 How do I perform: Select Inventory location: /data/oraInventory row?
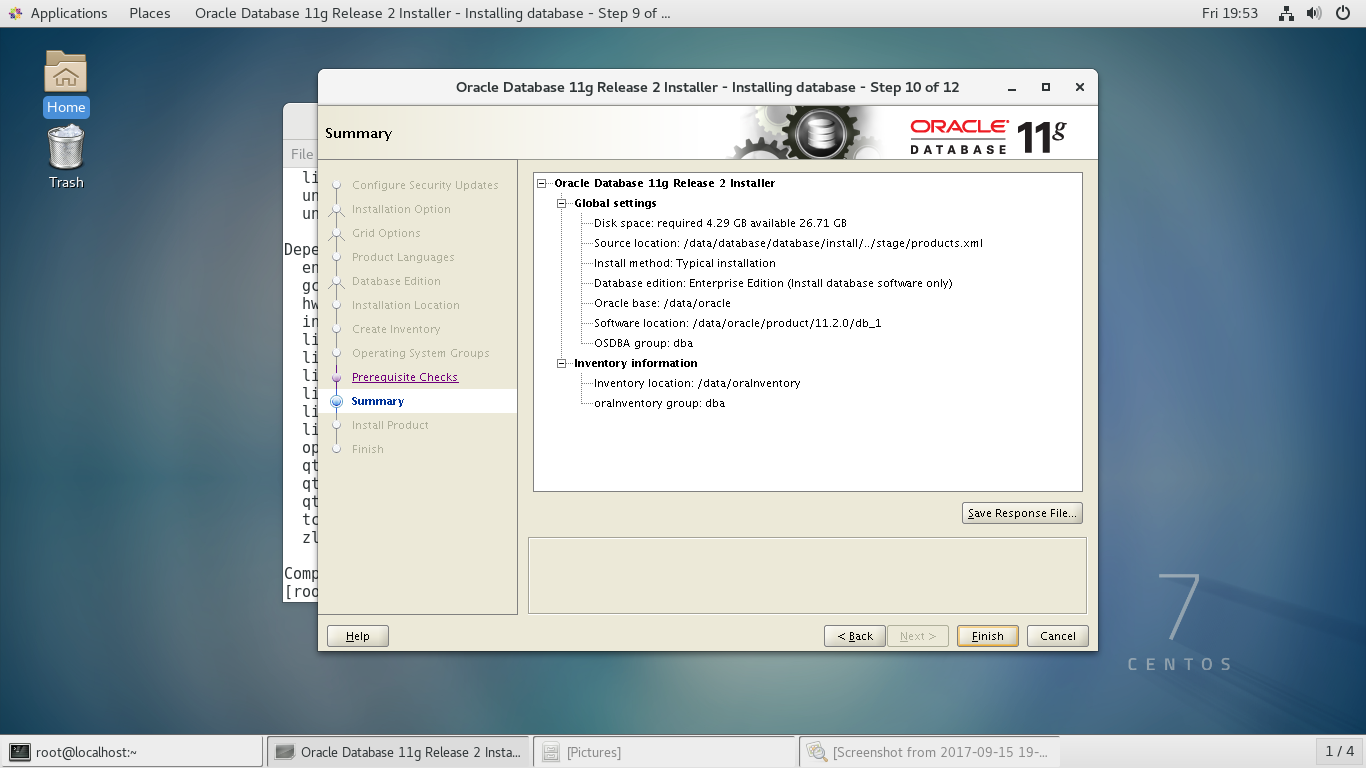(x=697, y=383)
